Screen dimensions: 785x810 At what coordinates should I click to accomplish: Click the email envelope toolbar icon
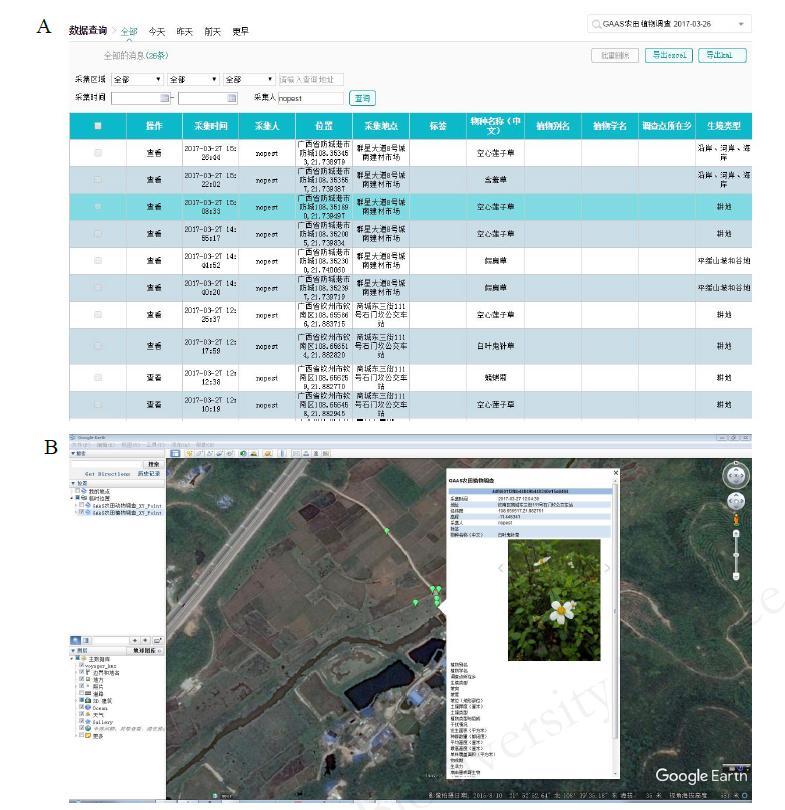coord(296,454)
